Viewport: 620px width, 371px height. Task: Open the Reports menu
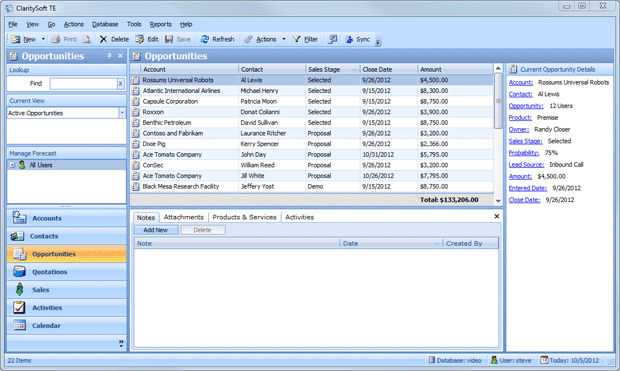(x=160, y=24)
